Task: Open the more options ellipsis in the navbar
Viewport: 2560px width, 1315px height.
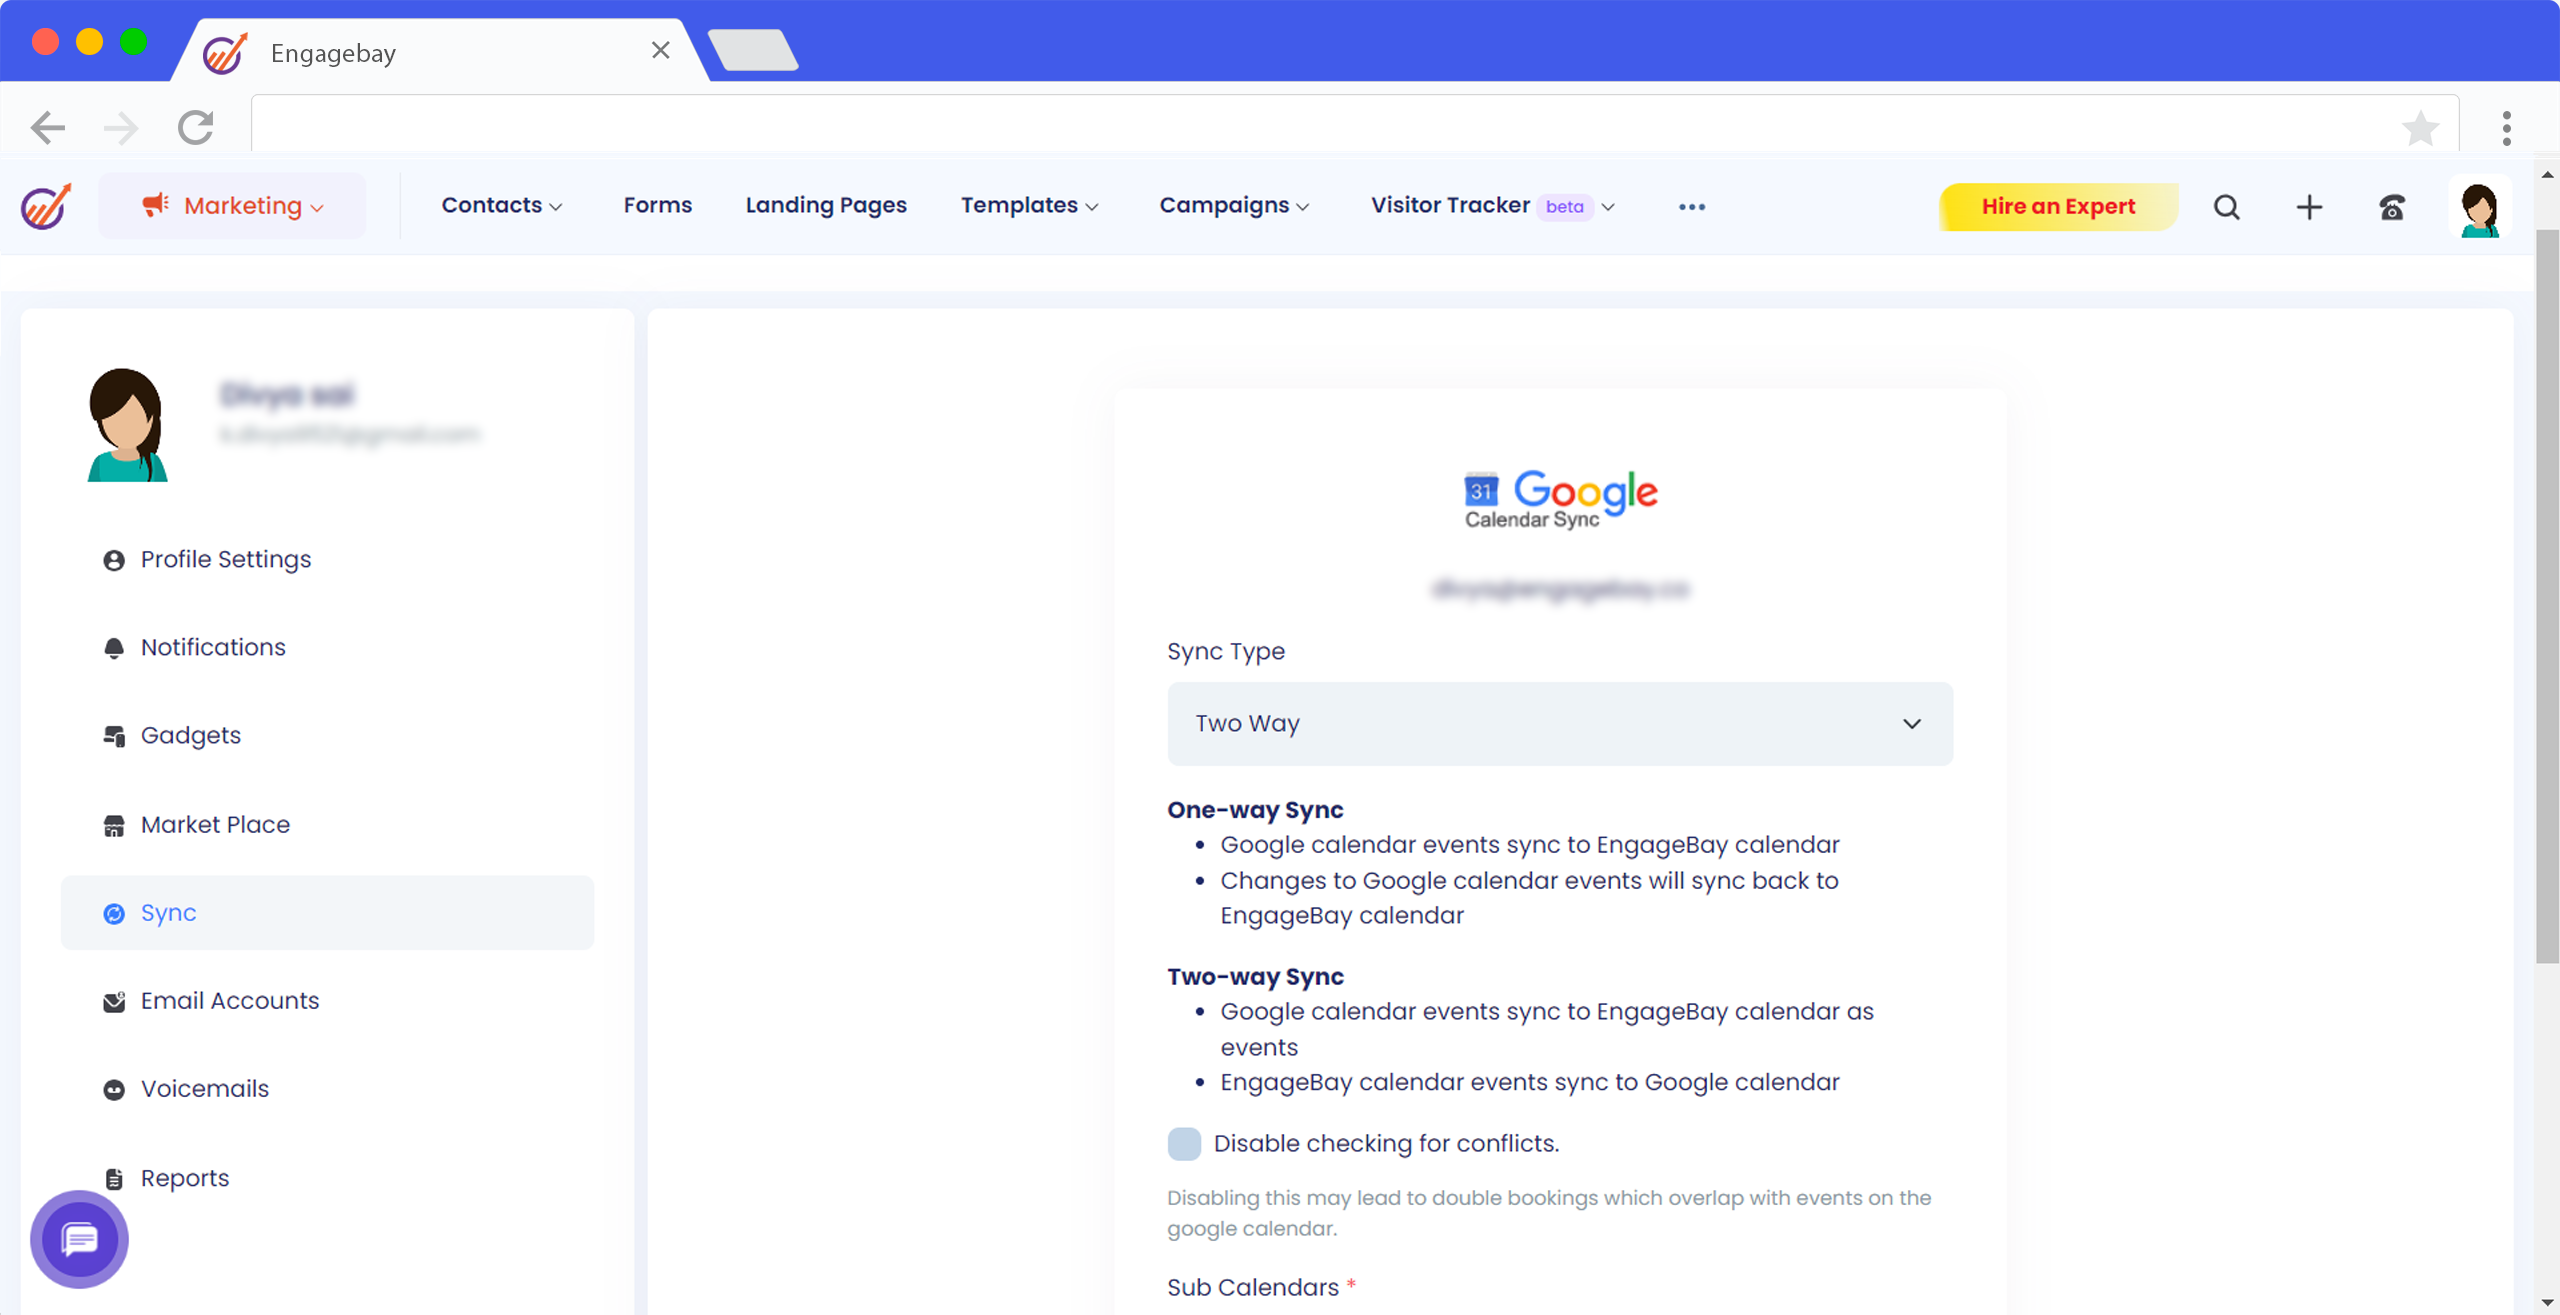Action: click(x=1692, y=207)
